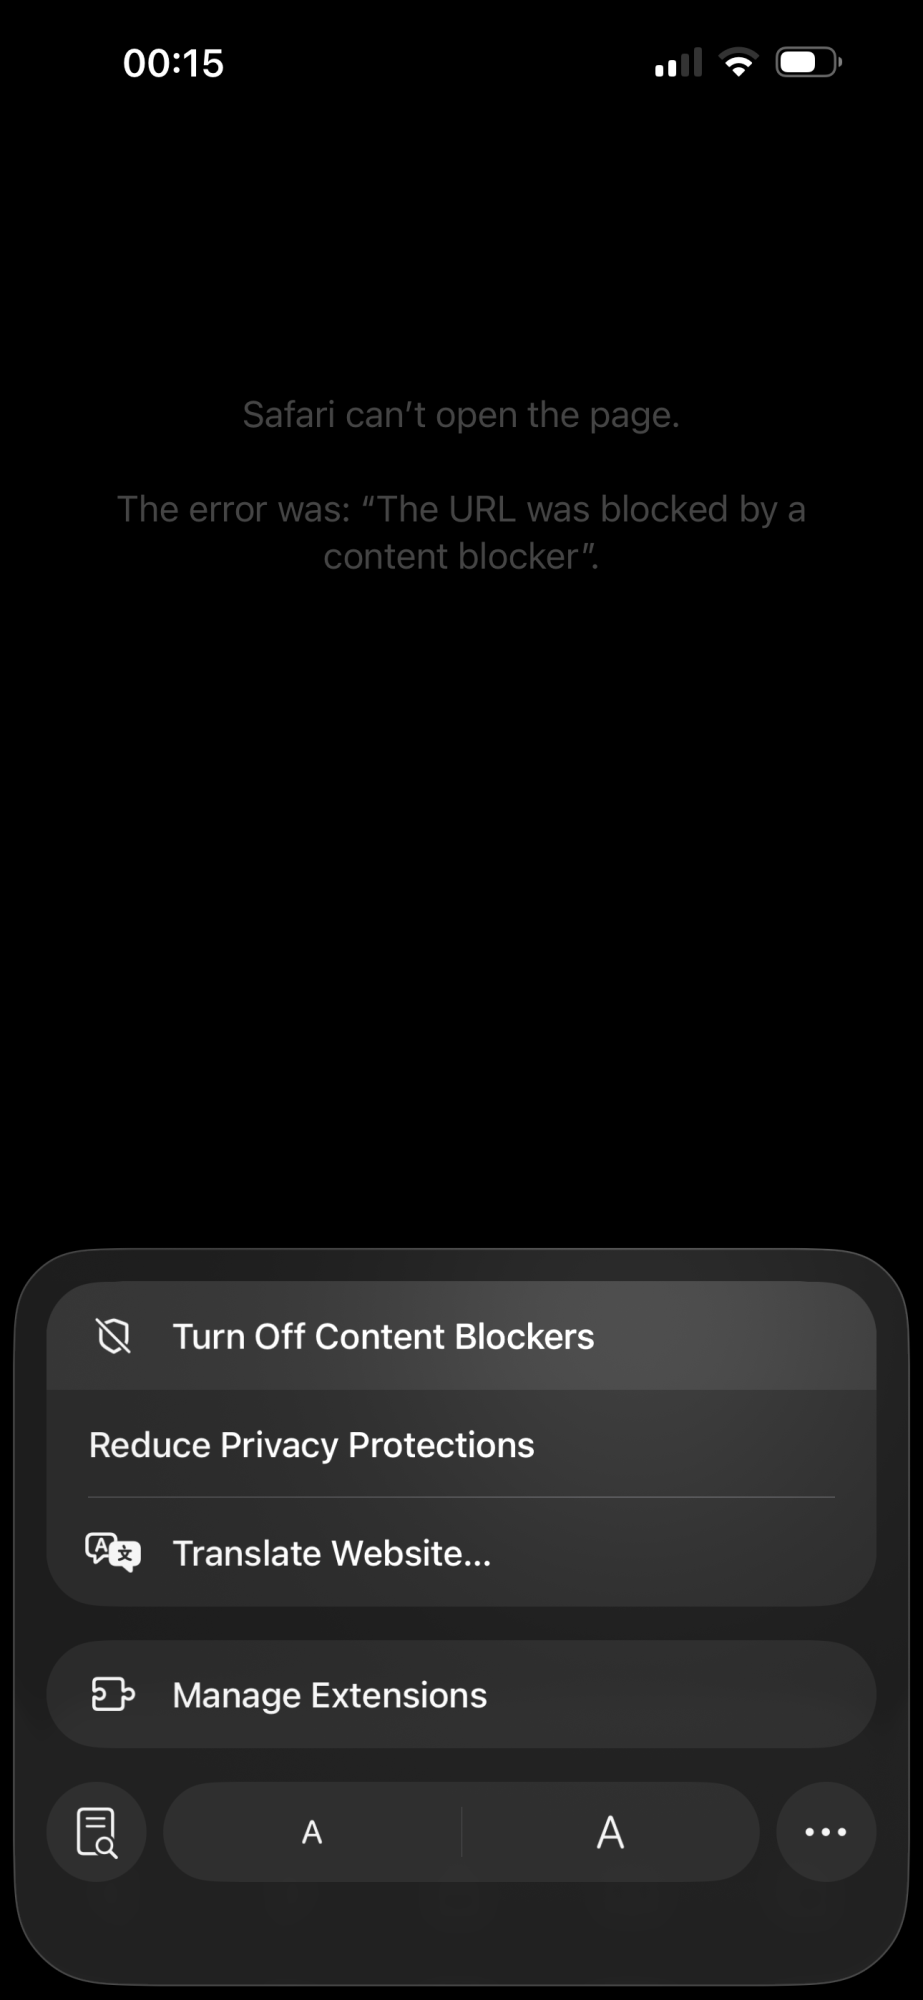The image size is (923, 2000).
Task: Tap the "Safari can't open the page." message
Action: [x=461, y=414]
